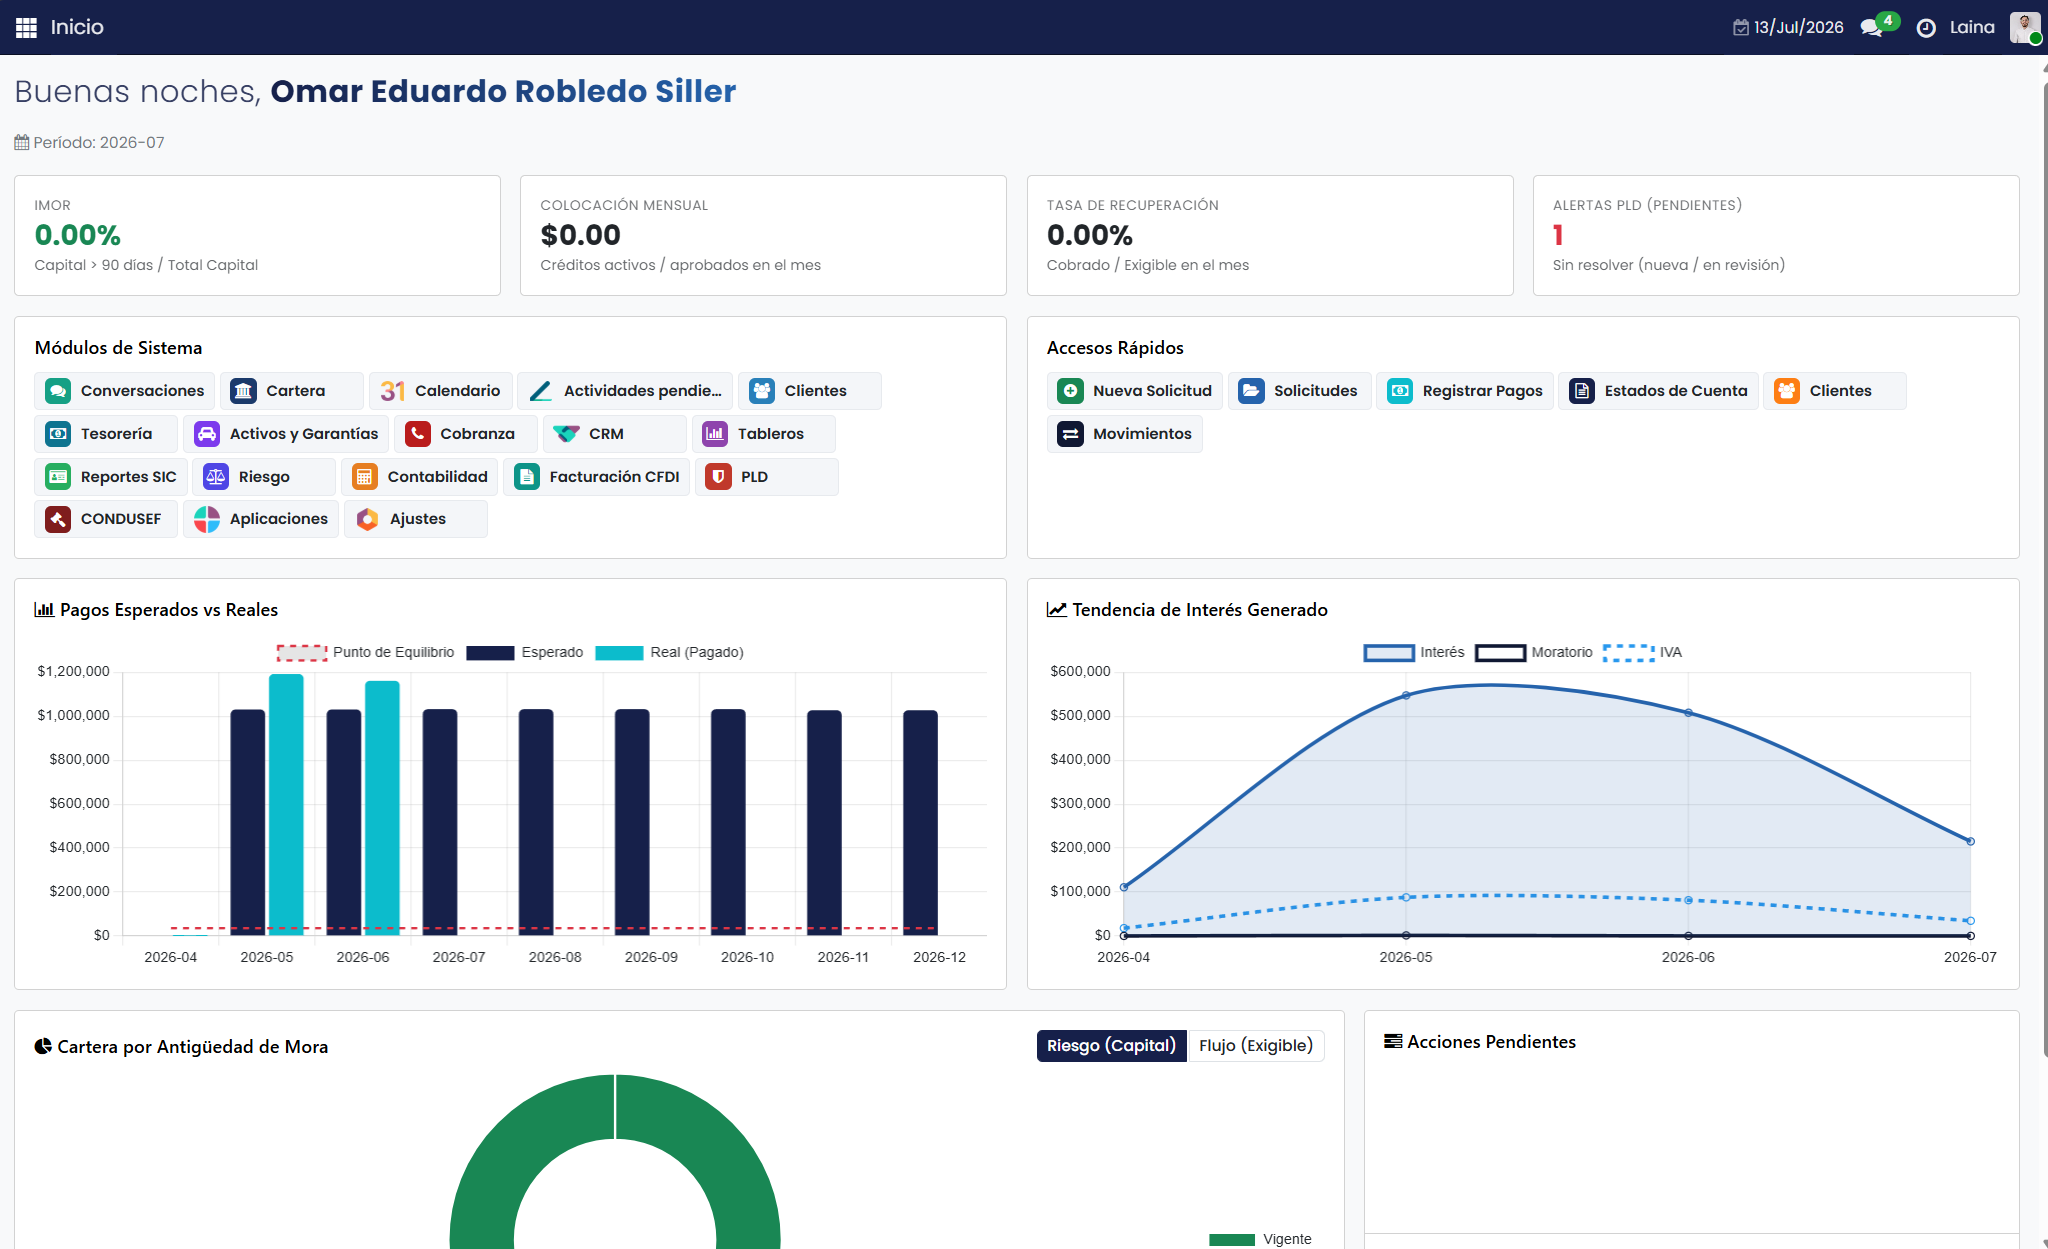Click Nueva Solicitud quick access
This screenshot has height=1249, width=2048.
(1135, 391)
